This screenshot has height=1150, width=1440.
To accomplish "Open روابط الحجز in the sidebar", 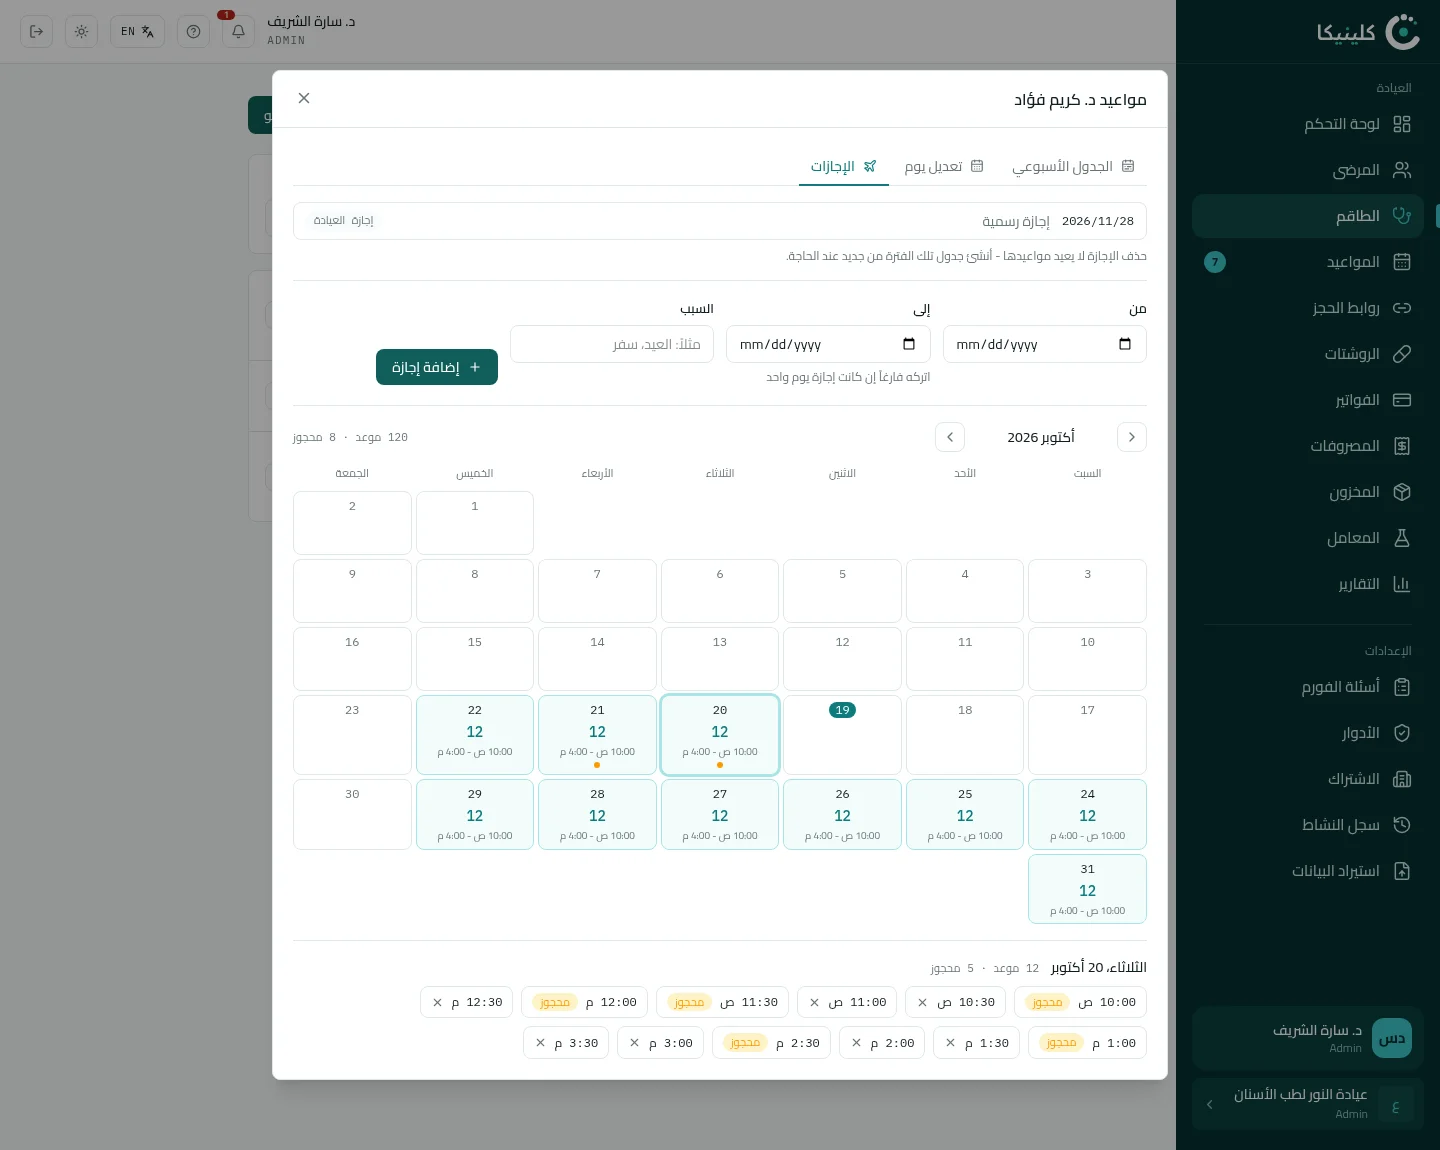I will point(1308,308).
